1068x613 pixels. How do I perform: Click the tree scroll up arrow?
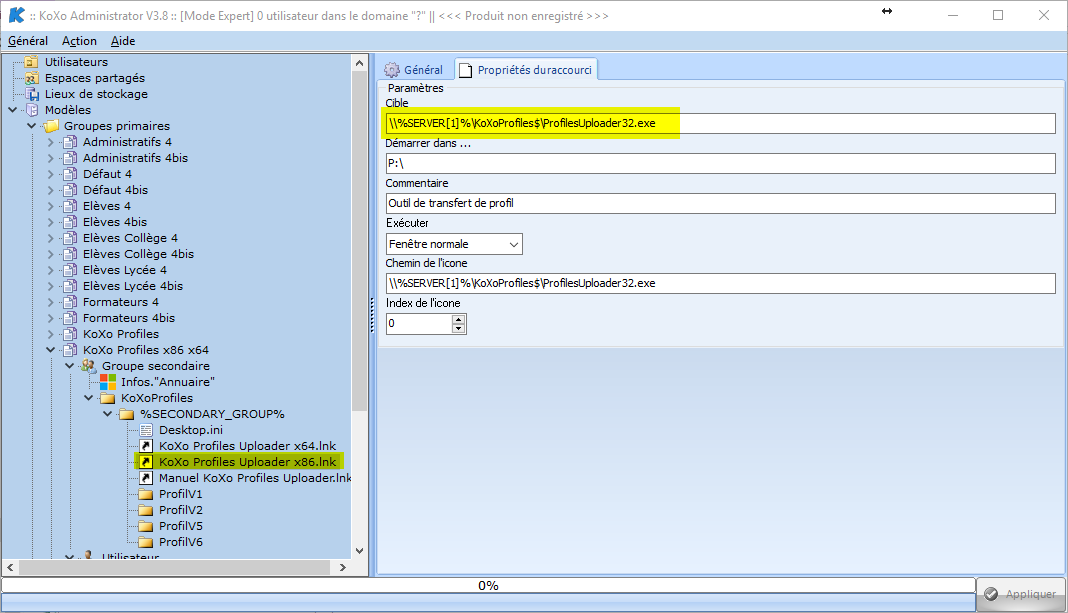pos(360,63)
